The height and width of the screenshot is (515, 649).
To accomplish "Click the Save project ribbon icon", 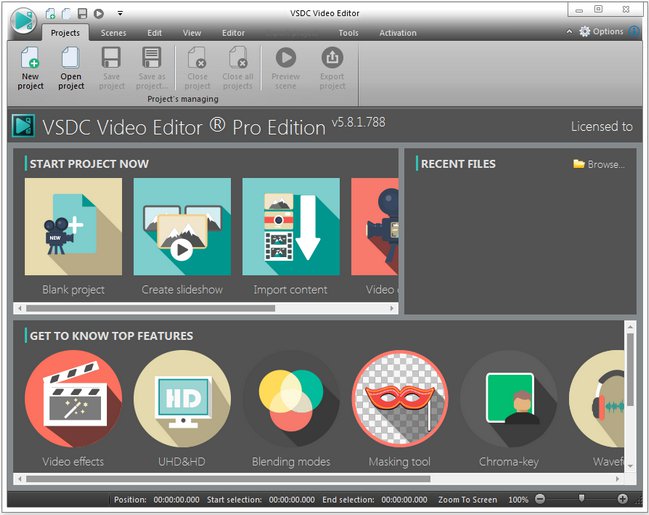I will [x=111, y=58].
